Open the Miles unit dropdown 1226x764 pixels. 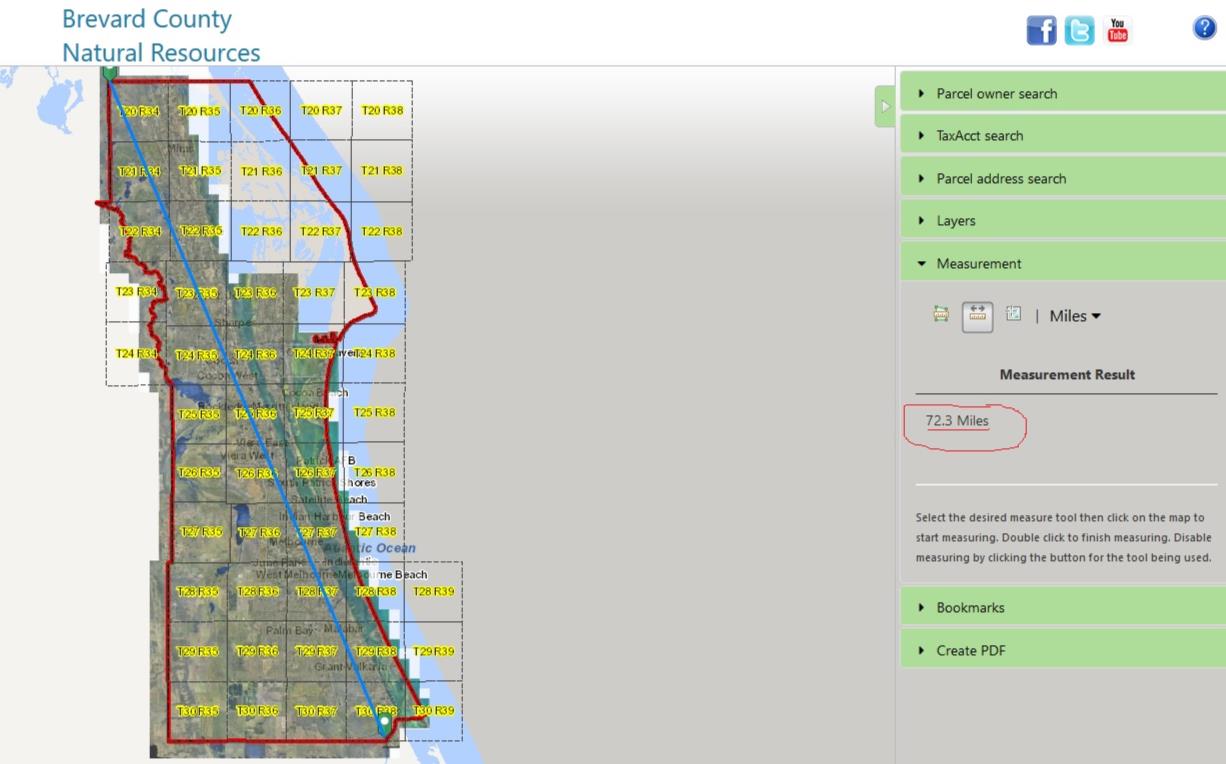tap(1075, 316)
